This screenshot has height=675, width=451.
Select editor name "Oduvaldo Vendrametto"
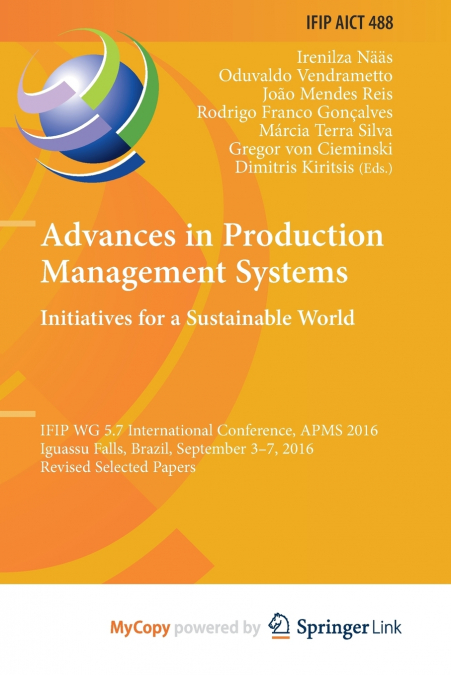pyautogui.click(x=306, y=76)
